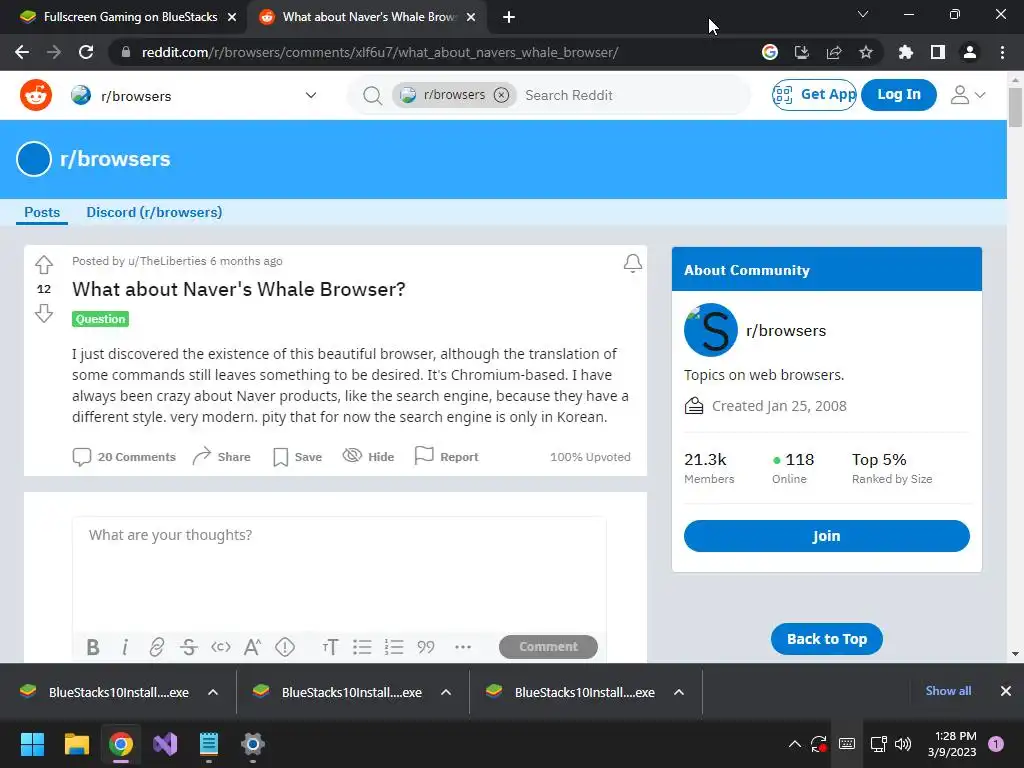Click the install app icon in address bar
Image resolution: width=1024 pixels, height=768 pixels.
(x=802, y=52)
